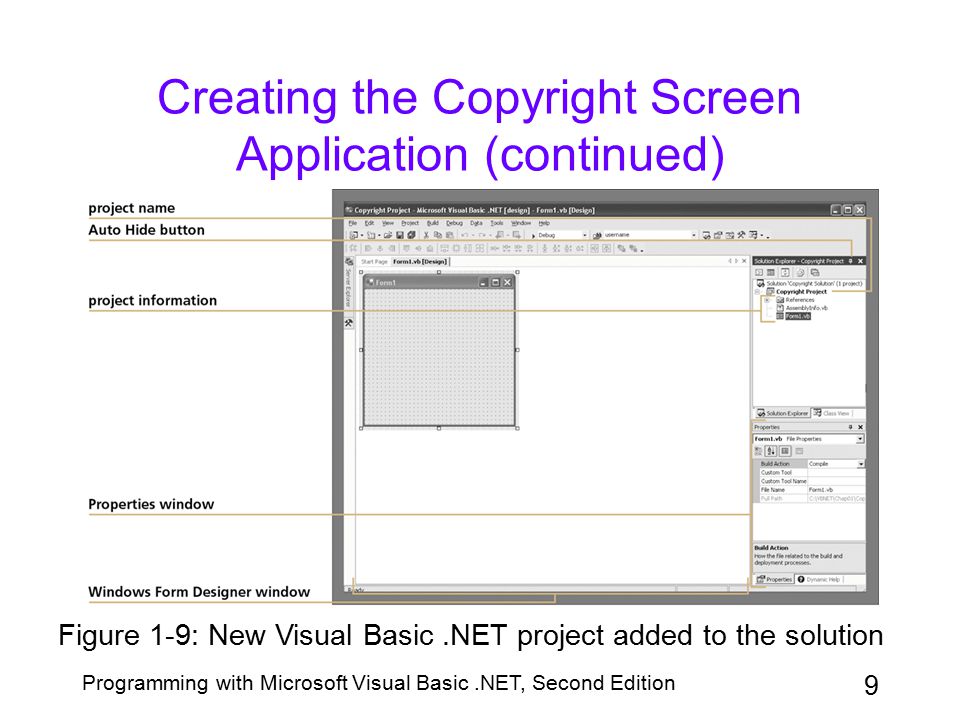Open the Project menu

tap(410, 223)
